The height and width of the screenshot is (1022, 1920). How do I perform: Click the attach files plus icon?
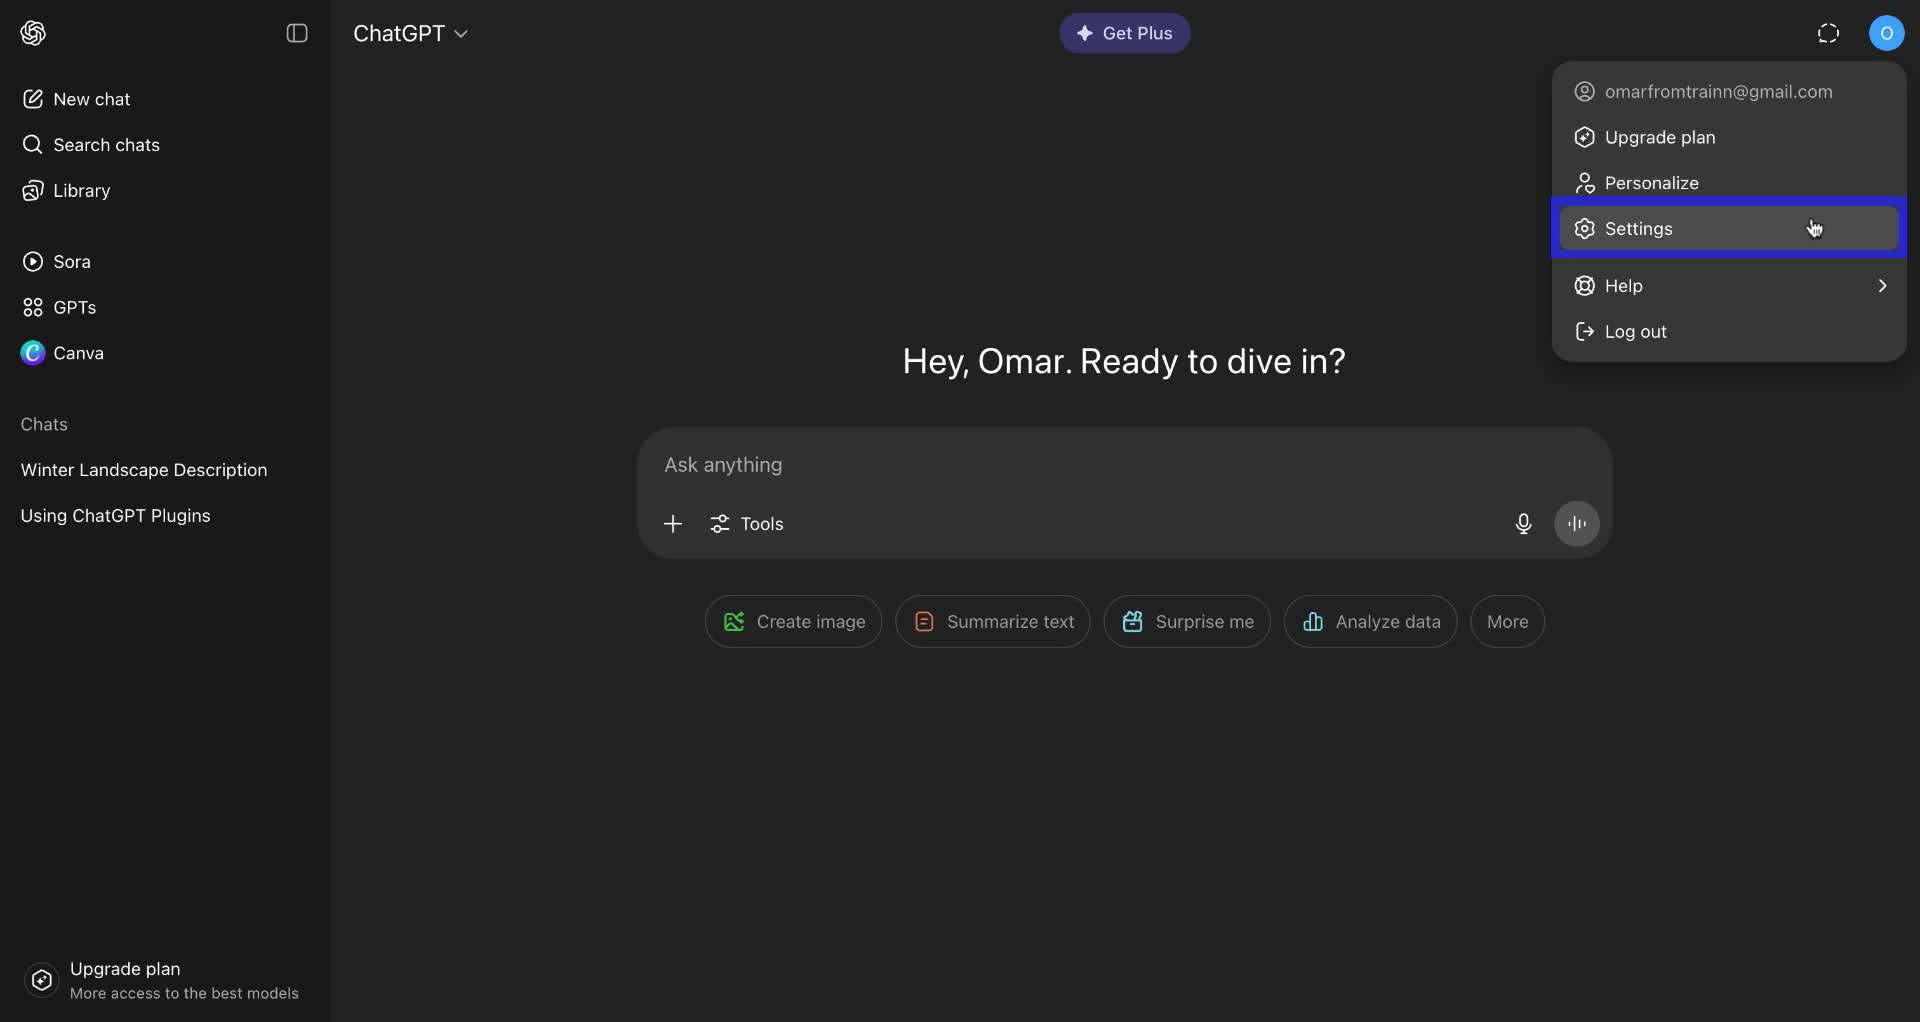pos(673,523)
